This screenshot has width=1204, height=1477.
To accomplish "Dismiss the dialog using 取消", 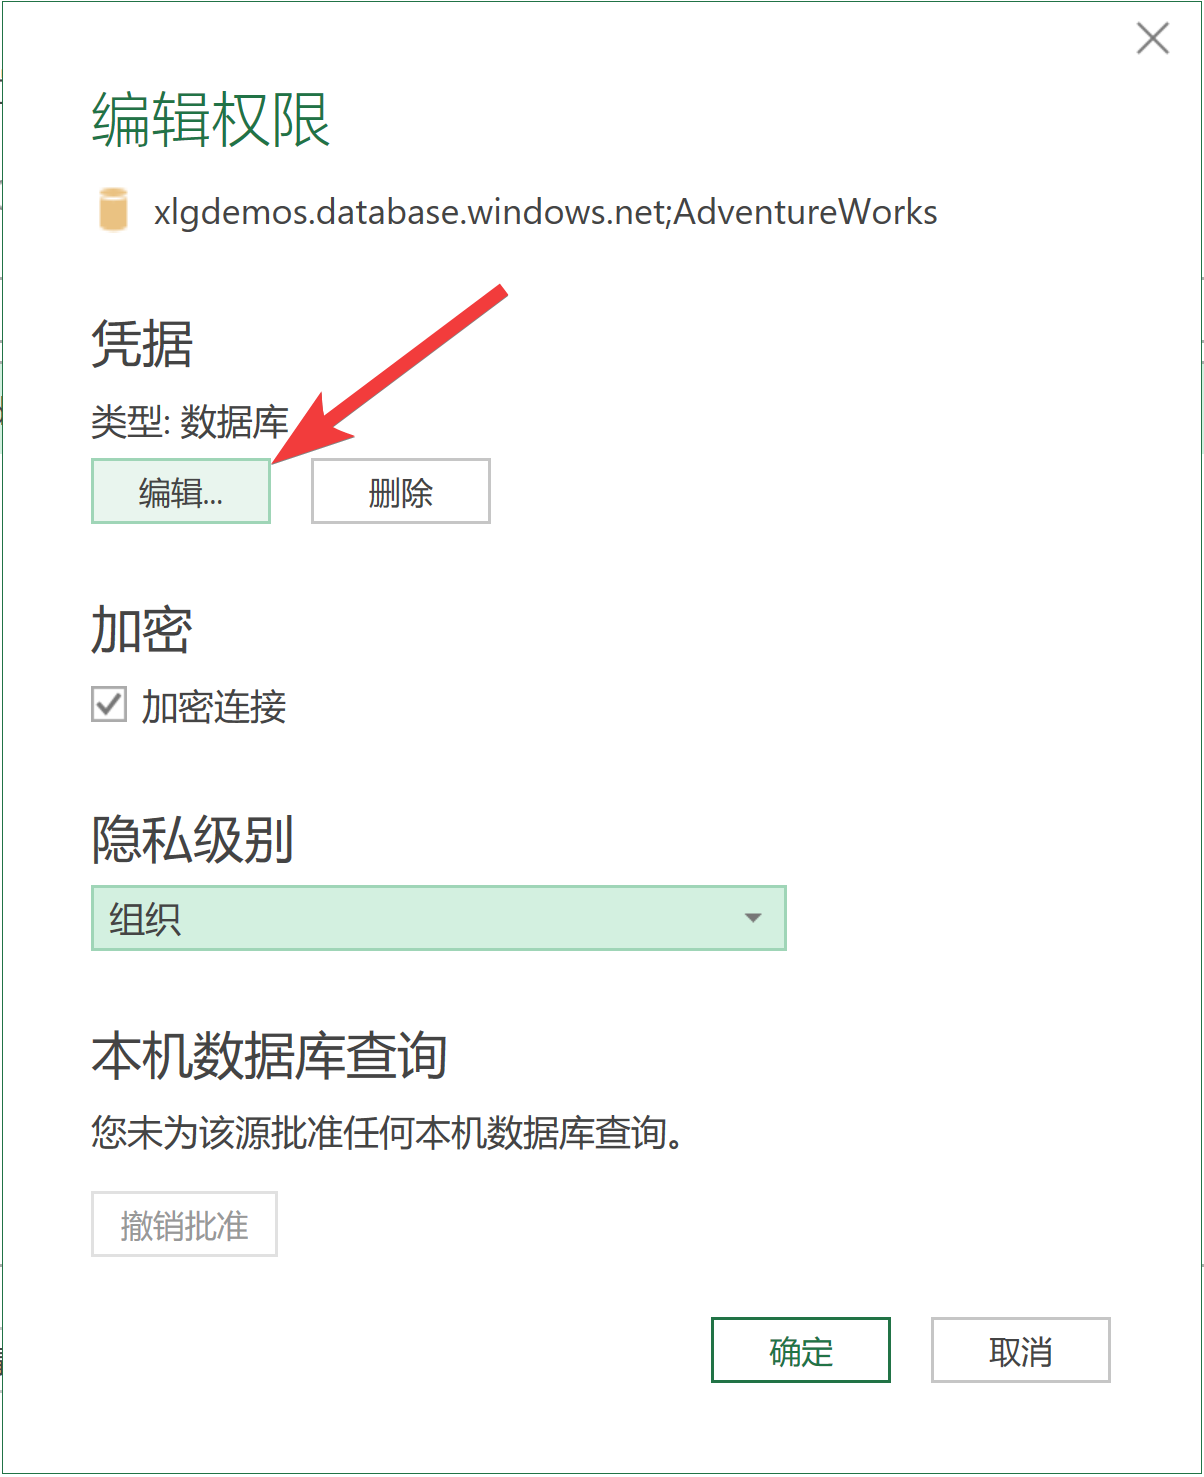I will [1021, 1350].
